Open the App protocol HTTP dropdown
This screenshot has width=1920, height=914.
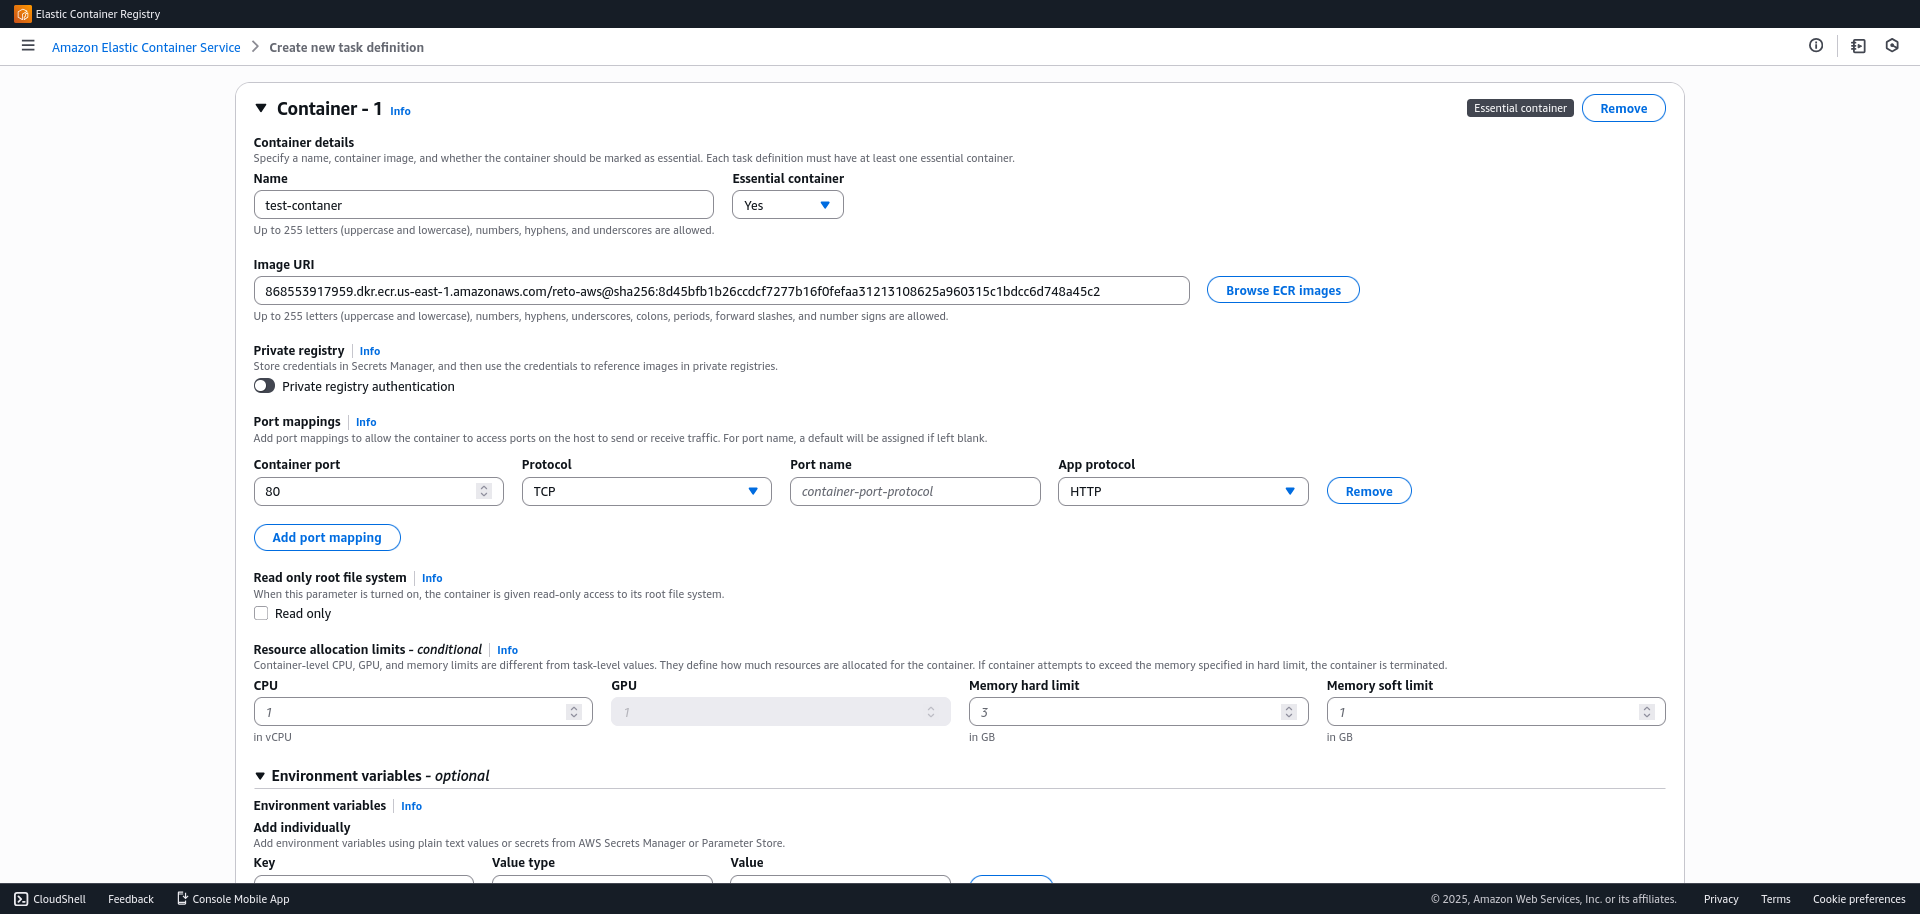coord(1182,491)
